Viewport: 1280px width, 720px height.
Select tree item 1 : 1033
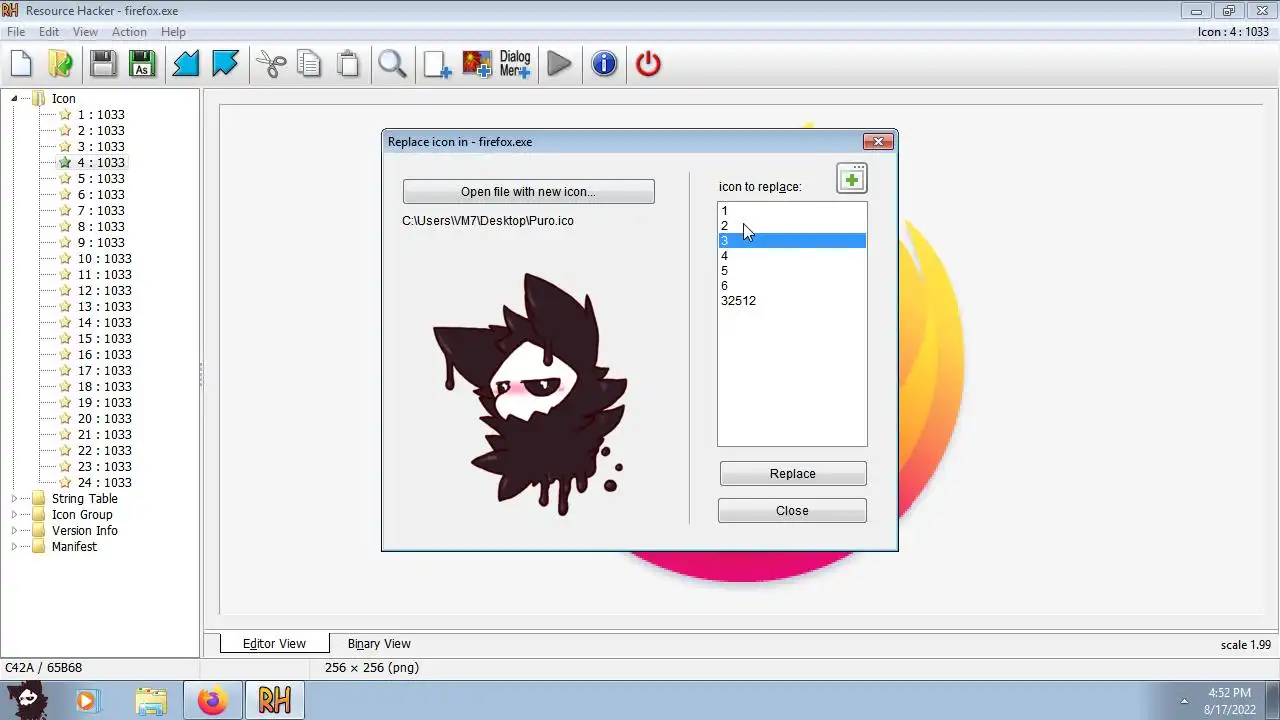click(101, 114)
